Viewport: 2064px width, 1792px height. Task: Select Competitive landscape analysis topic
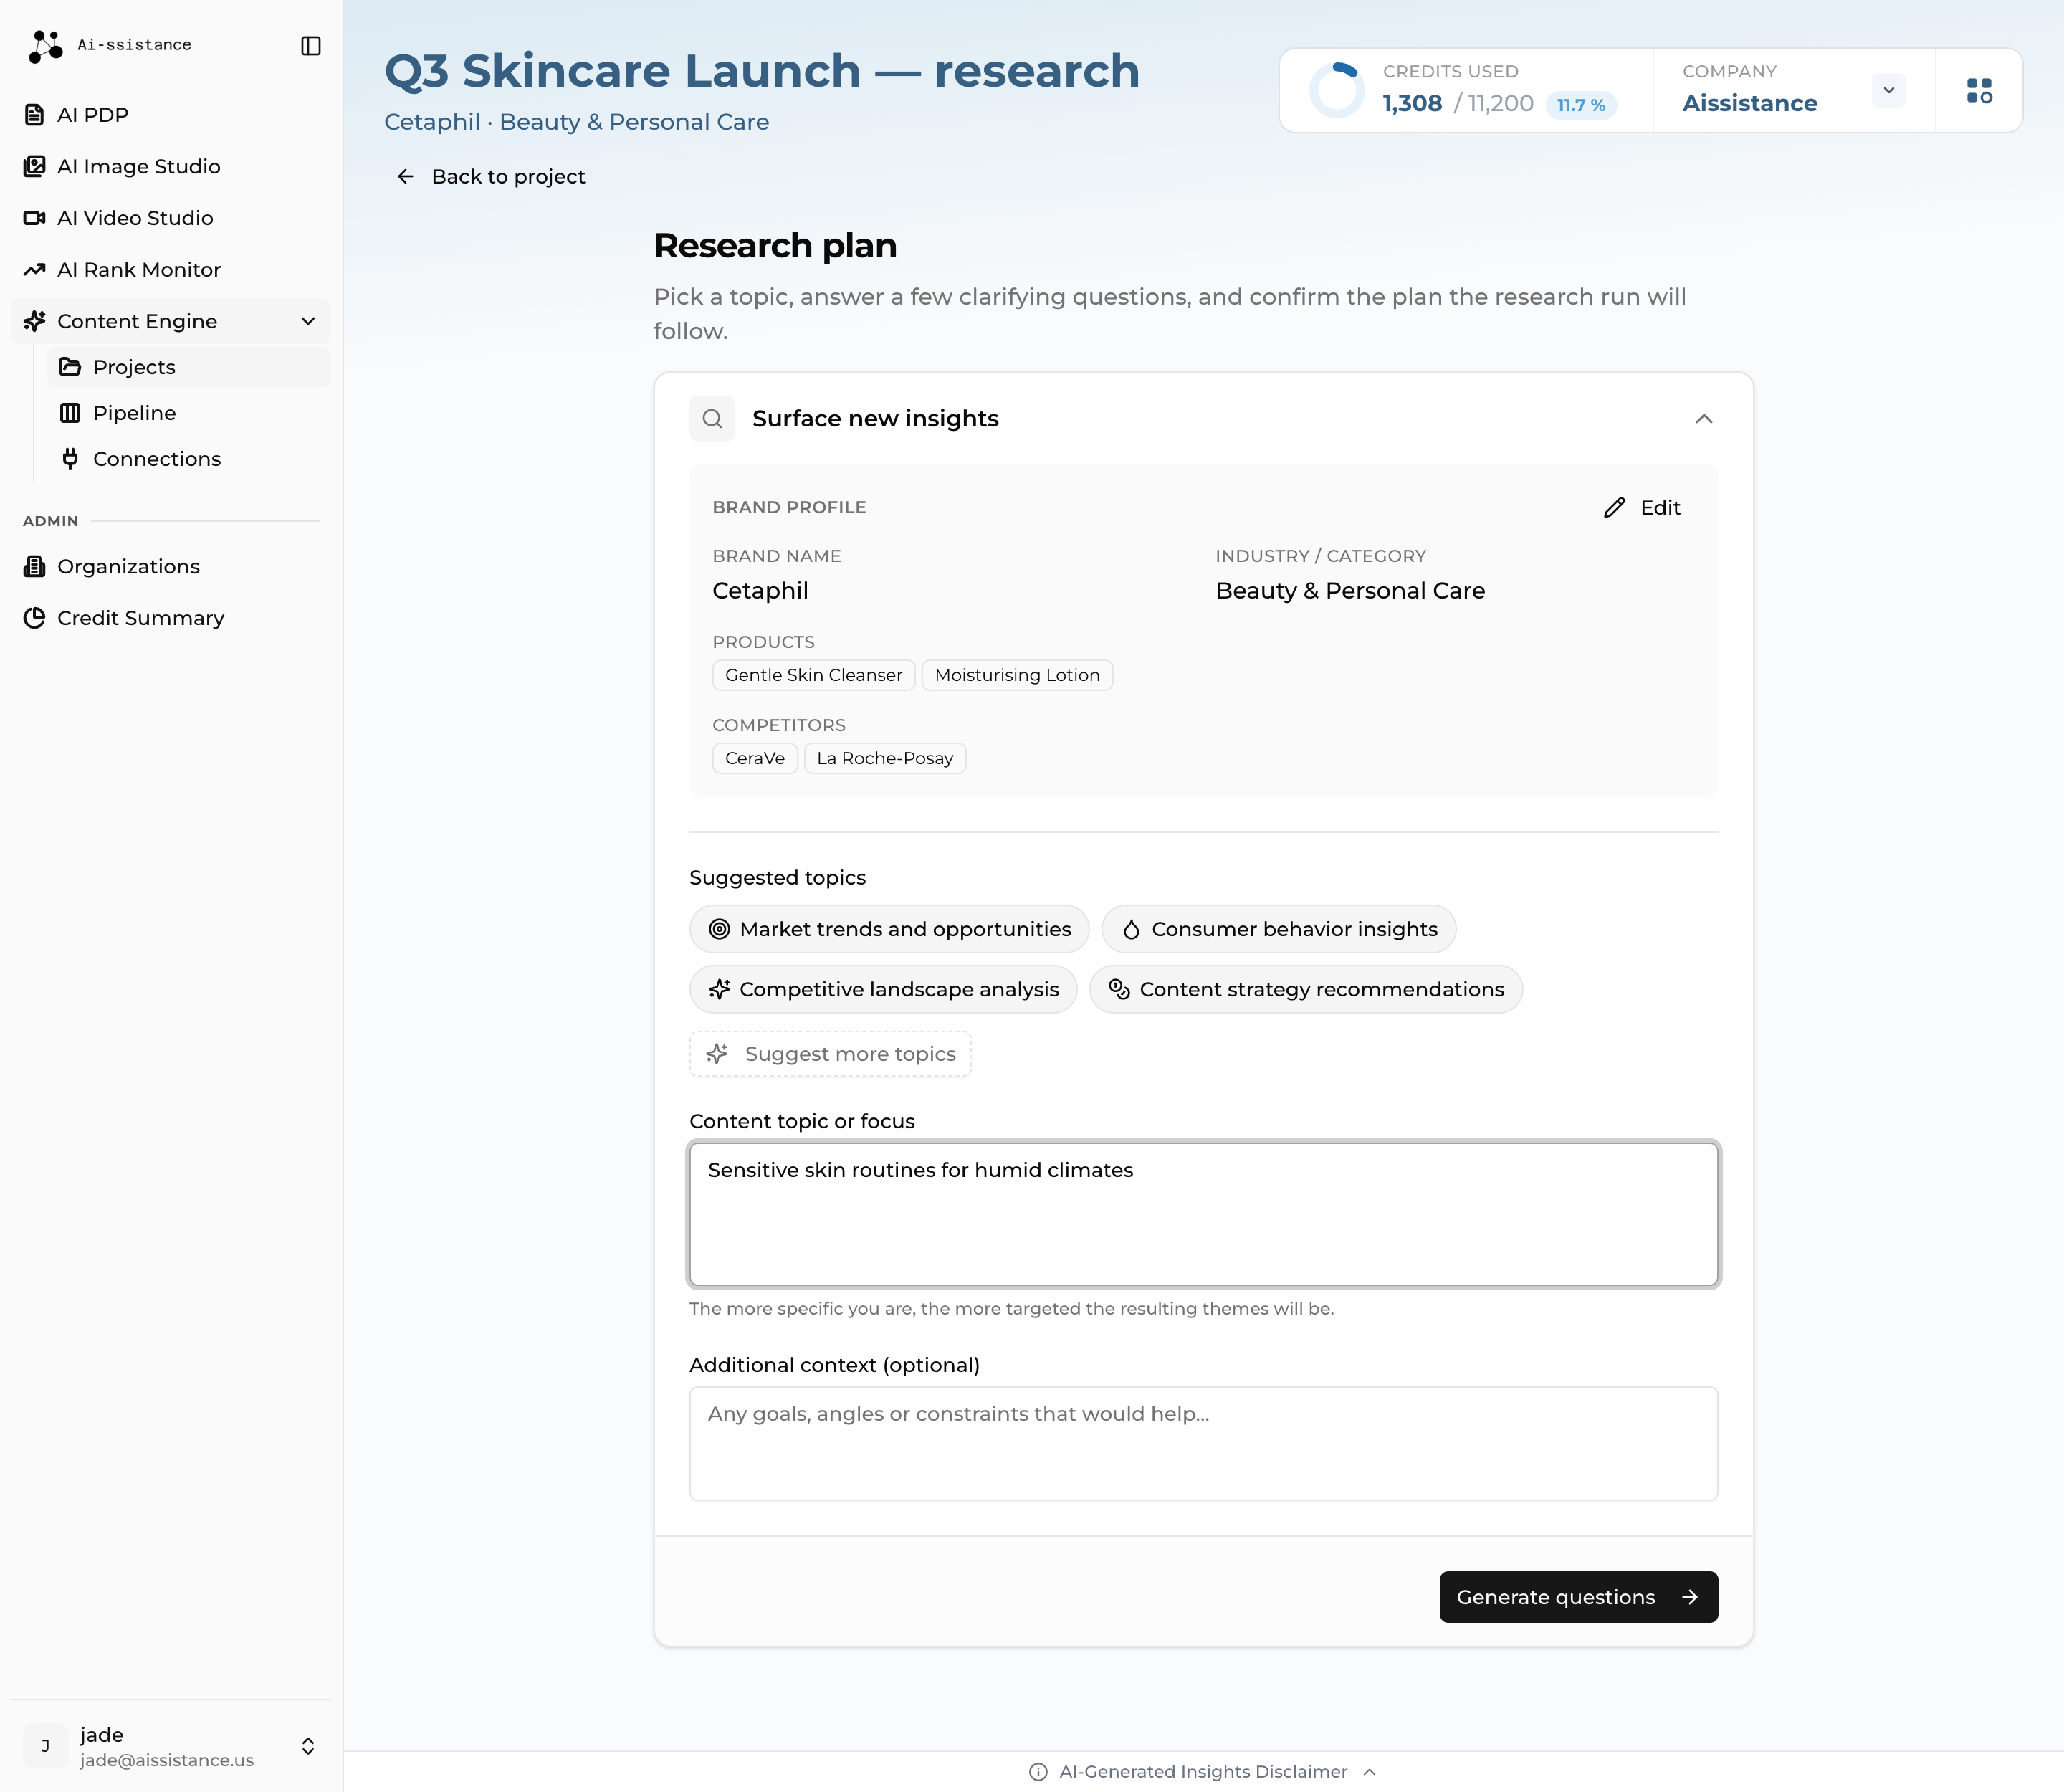coord(883,989)
